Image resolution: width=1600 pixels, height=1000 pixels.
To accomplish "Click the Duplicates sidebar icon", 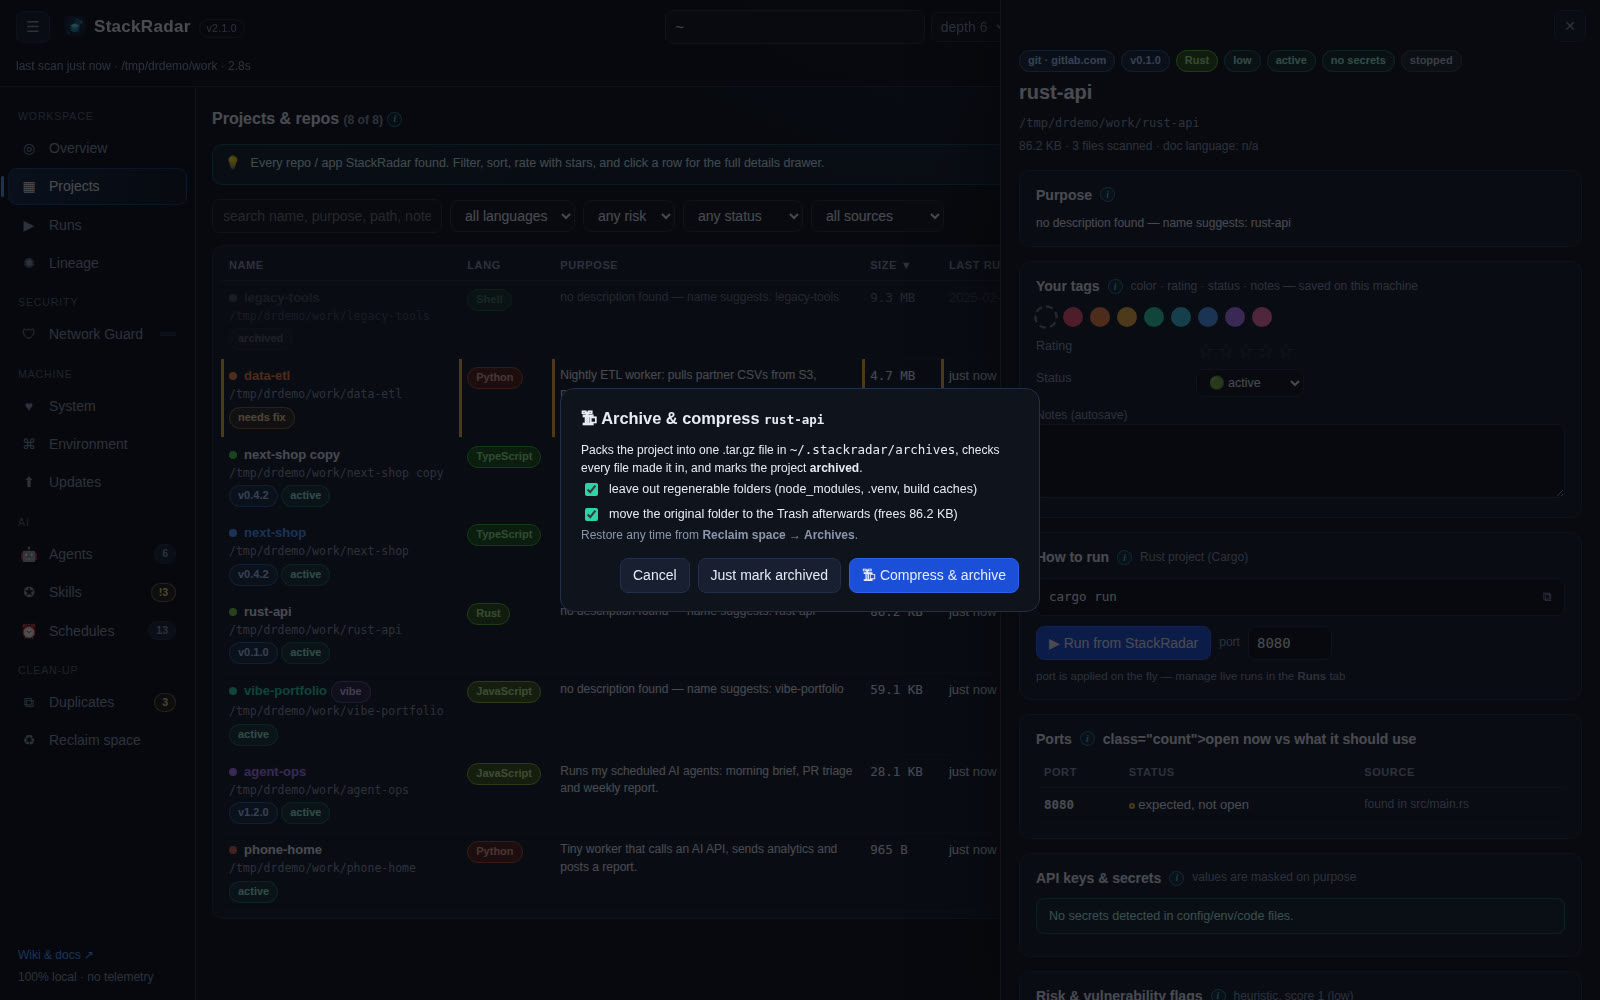I will [29, 703].
